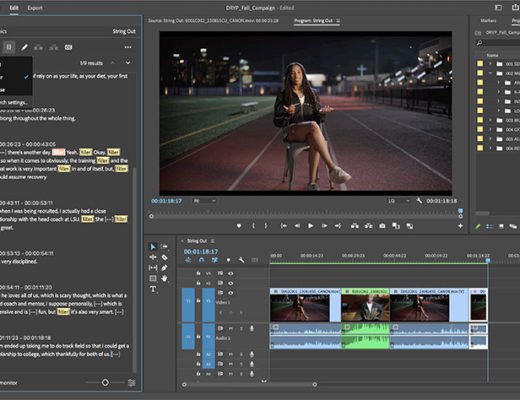Image resolution: width=520 pixels, height=400 pixels.
Task: Select the Rectangle tool
Action: pos(153,278)
